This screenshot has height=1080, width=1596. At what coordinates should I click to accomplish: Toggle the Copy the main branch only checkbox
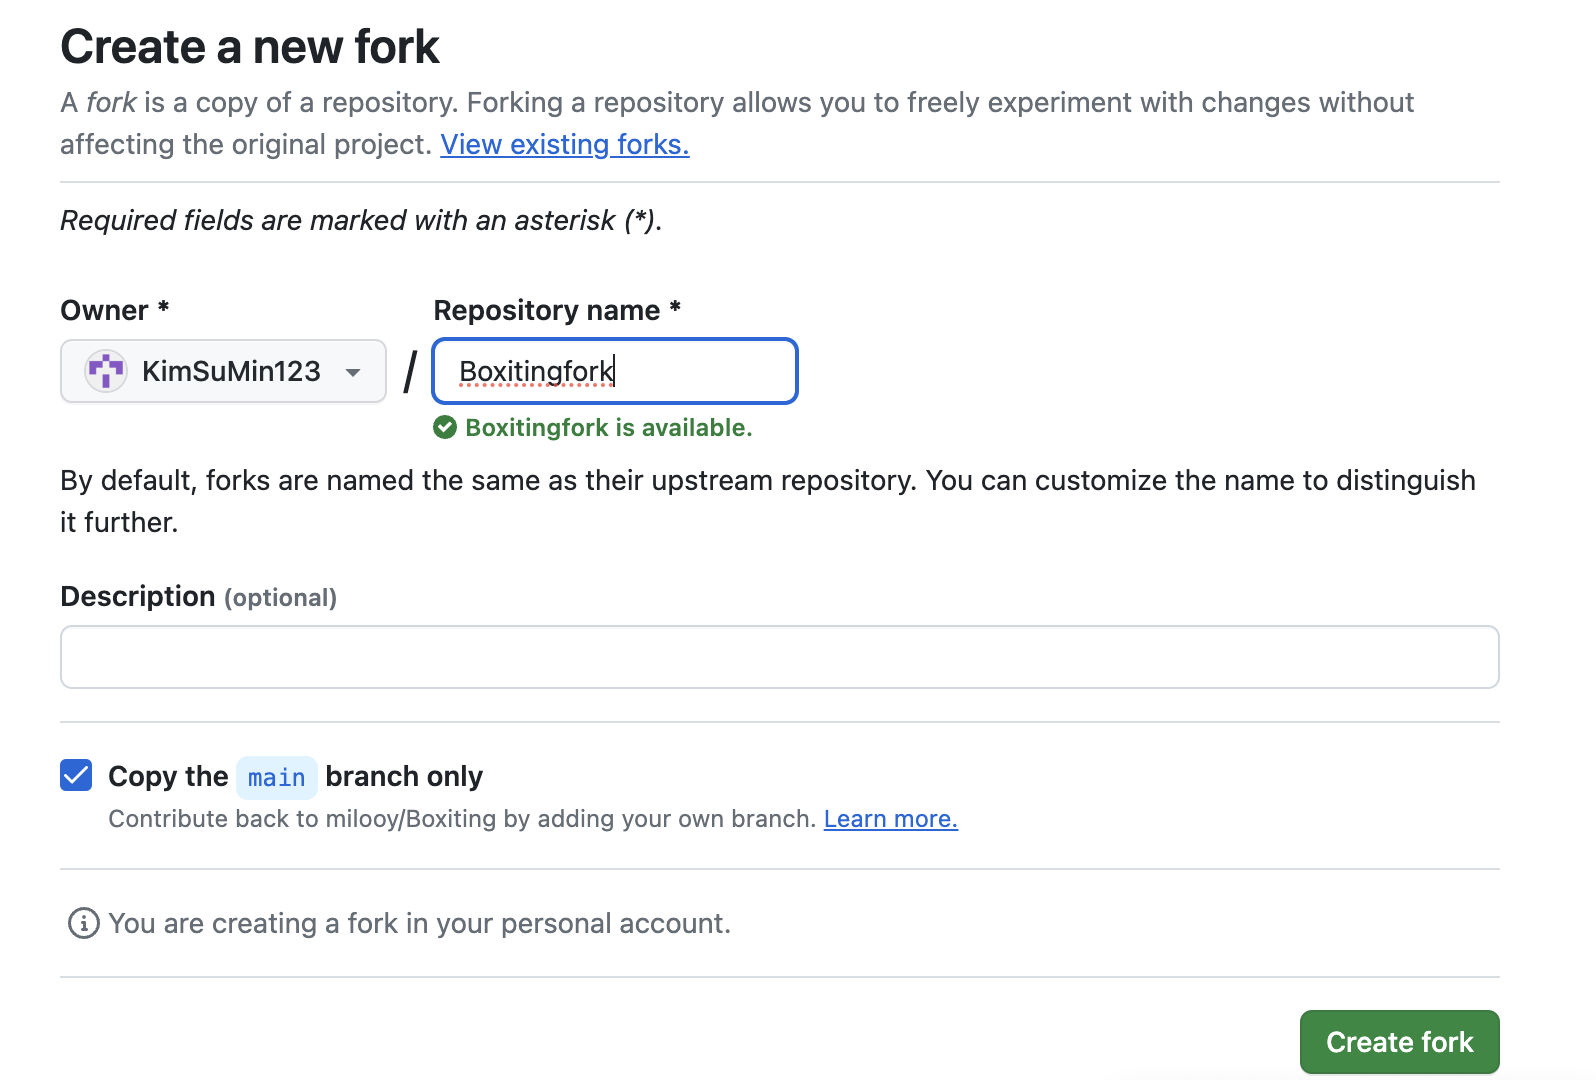[x=76, y=775]
